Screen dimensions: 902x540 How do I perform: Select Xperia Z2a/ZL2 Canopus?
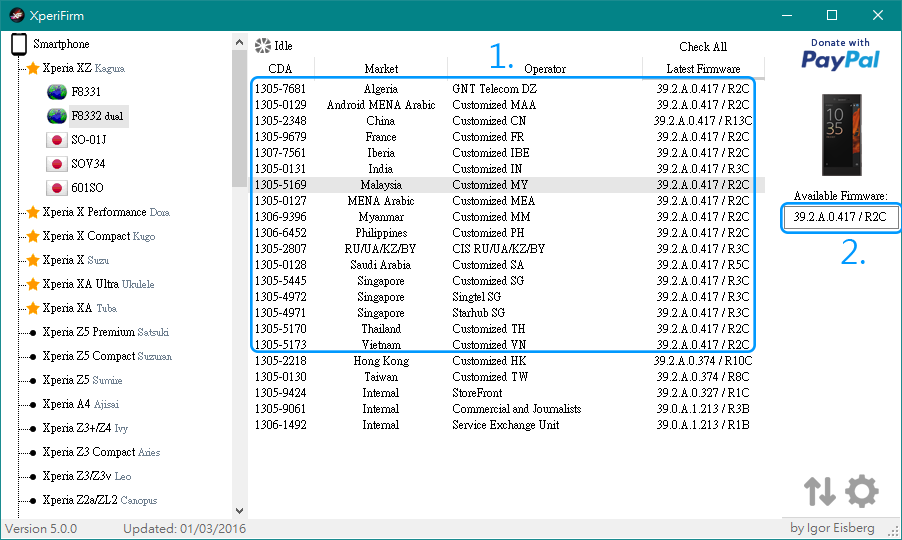pyautogui.click(x=100, y=500)
